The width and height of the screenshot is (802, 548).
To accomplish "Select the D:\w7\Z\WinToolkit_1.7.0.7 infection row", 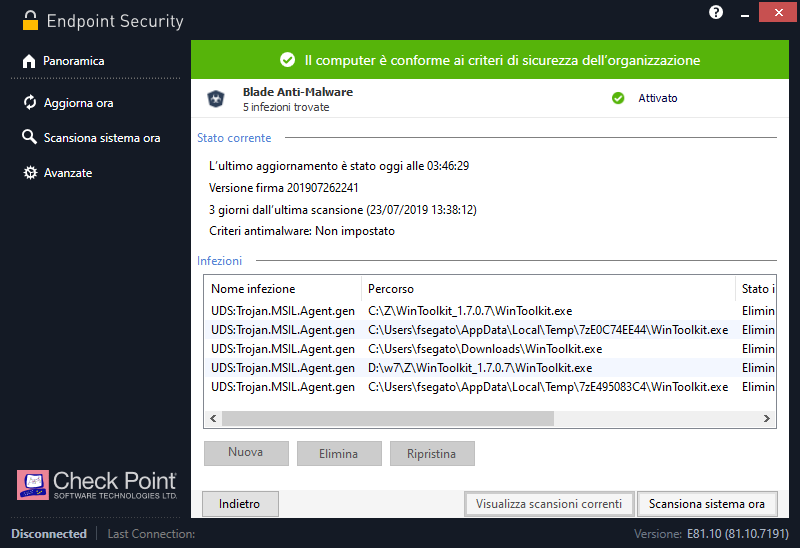I will tap(490, 368).
